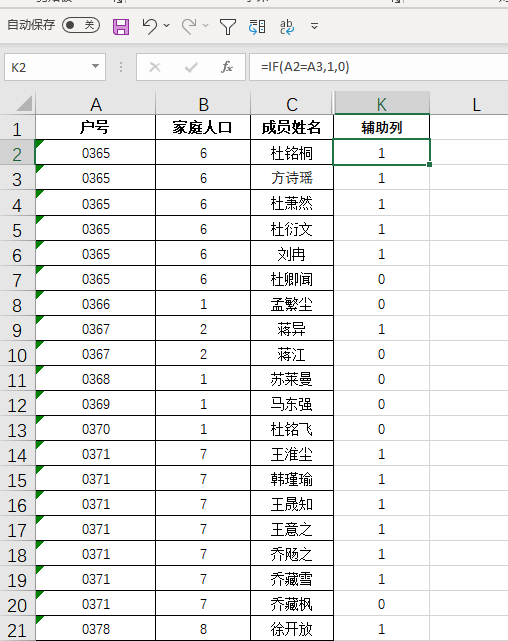Click household number cell 0369
Viewport: 508px width, 641px height.
(x=96, y=404)
